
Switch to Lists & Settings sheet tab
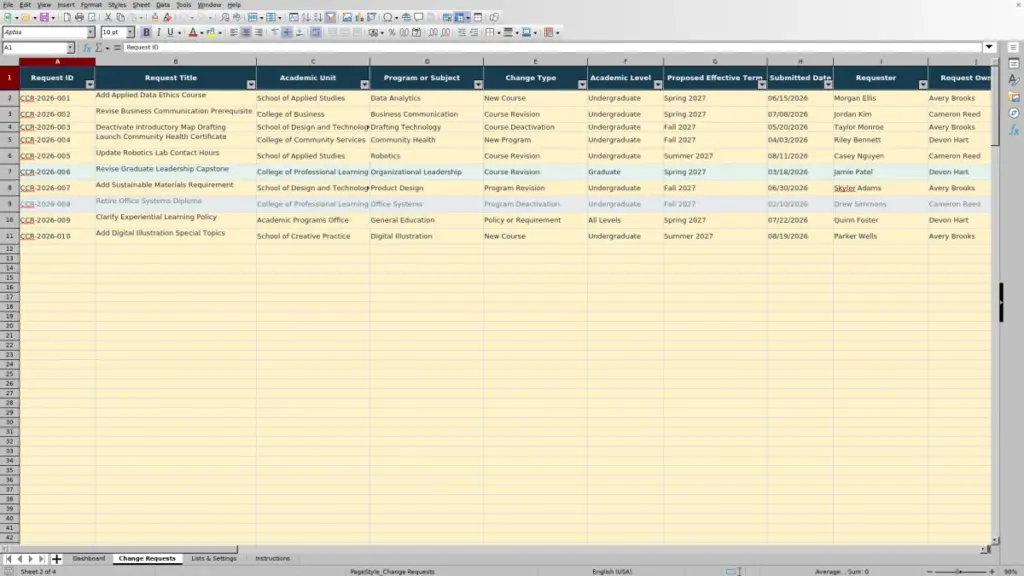(214, 558)
